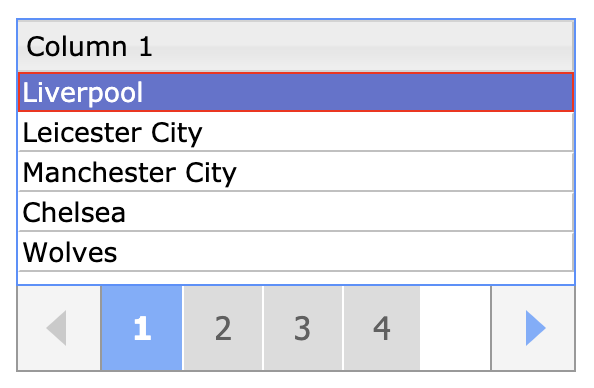Click the Column 1 heading text
The width and height of the screenshot is (594, 388).
coord(89,47)
